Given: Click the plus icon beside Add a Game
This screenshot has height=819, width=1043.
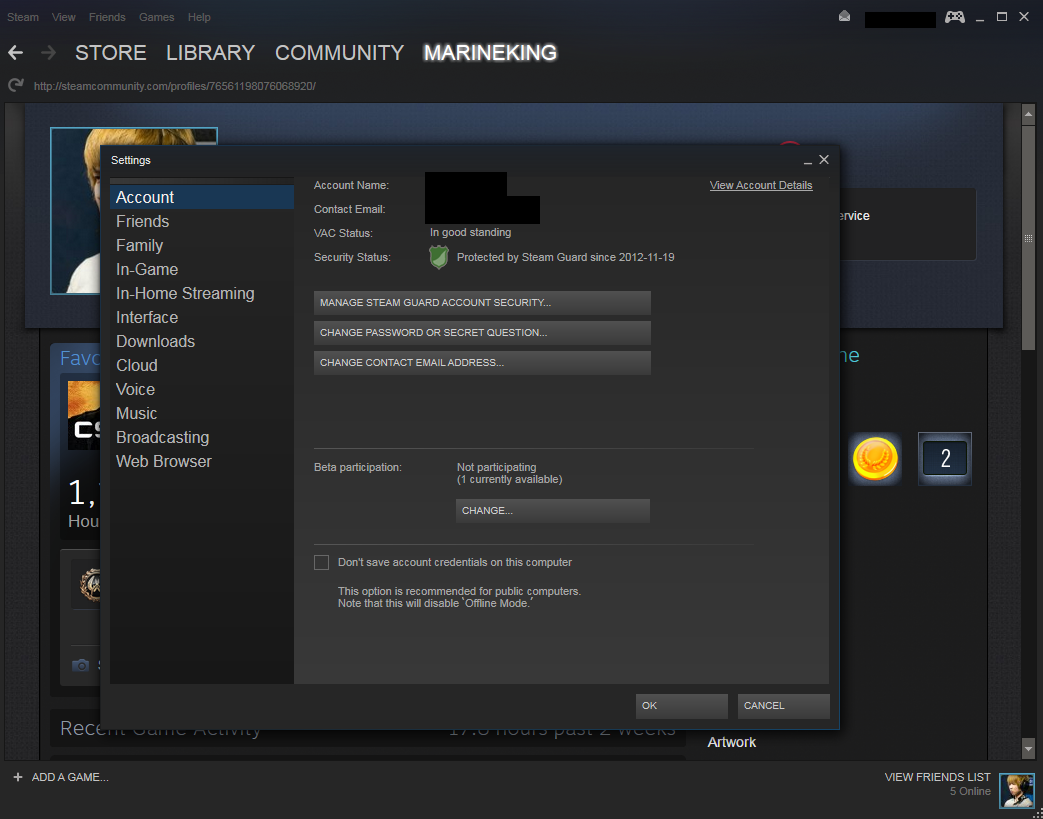Looking at the screenshot, I should click(18, 776).
